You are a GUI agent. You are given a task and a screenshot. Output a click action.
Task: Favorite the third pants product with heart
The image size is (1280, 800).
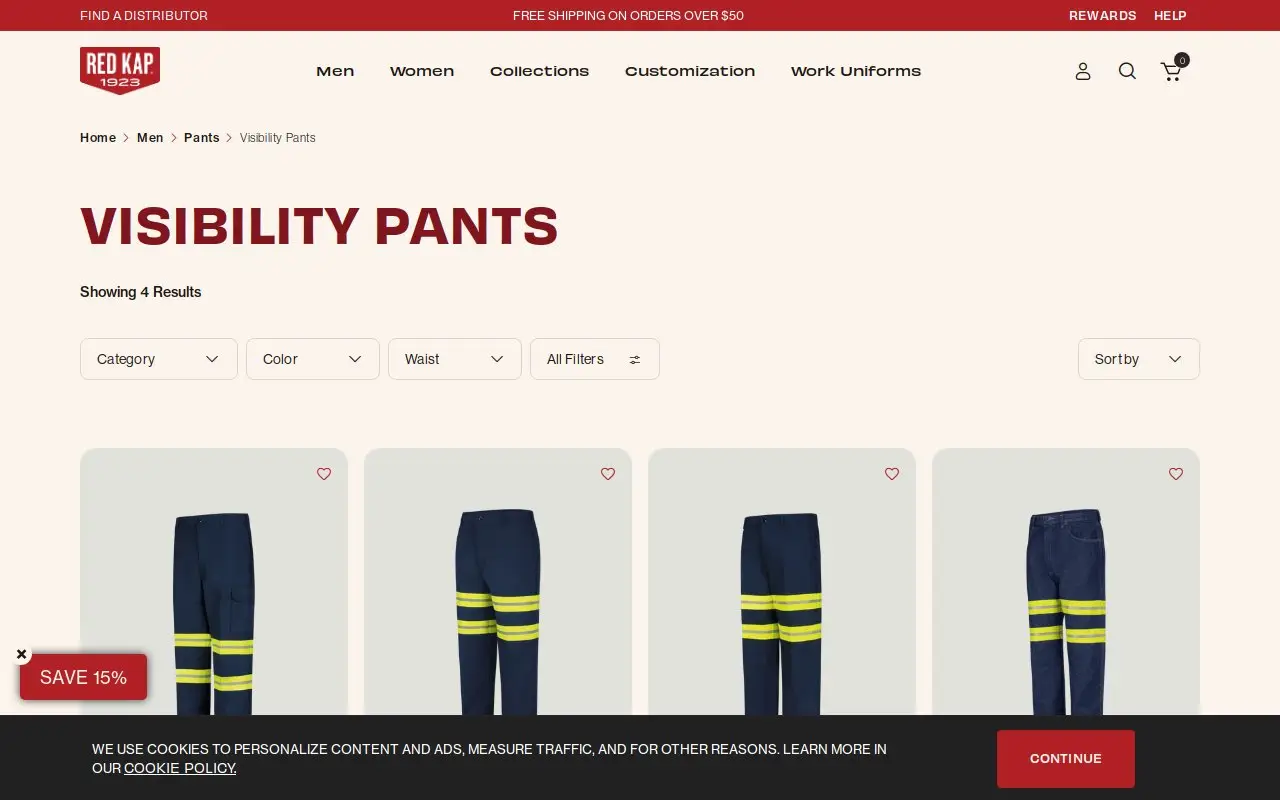click(x=892, y=474)
